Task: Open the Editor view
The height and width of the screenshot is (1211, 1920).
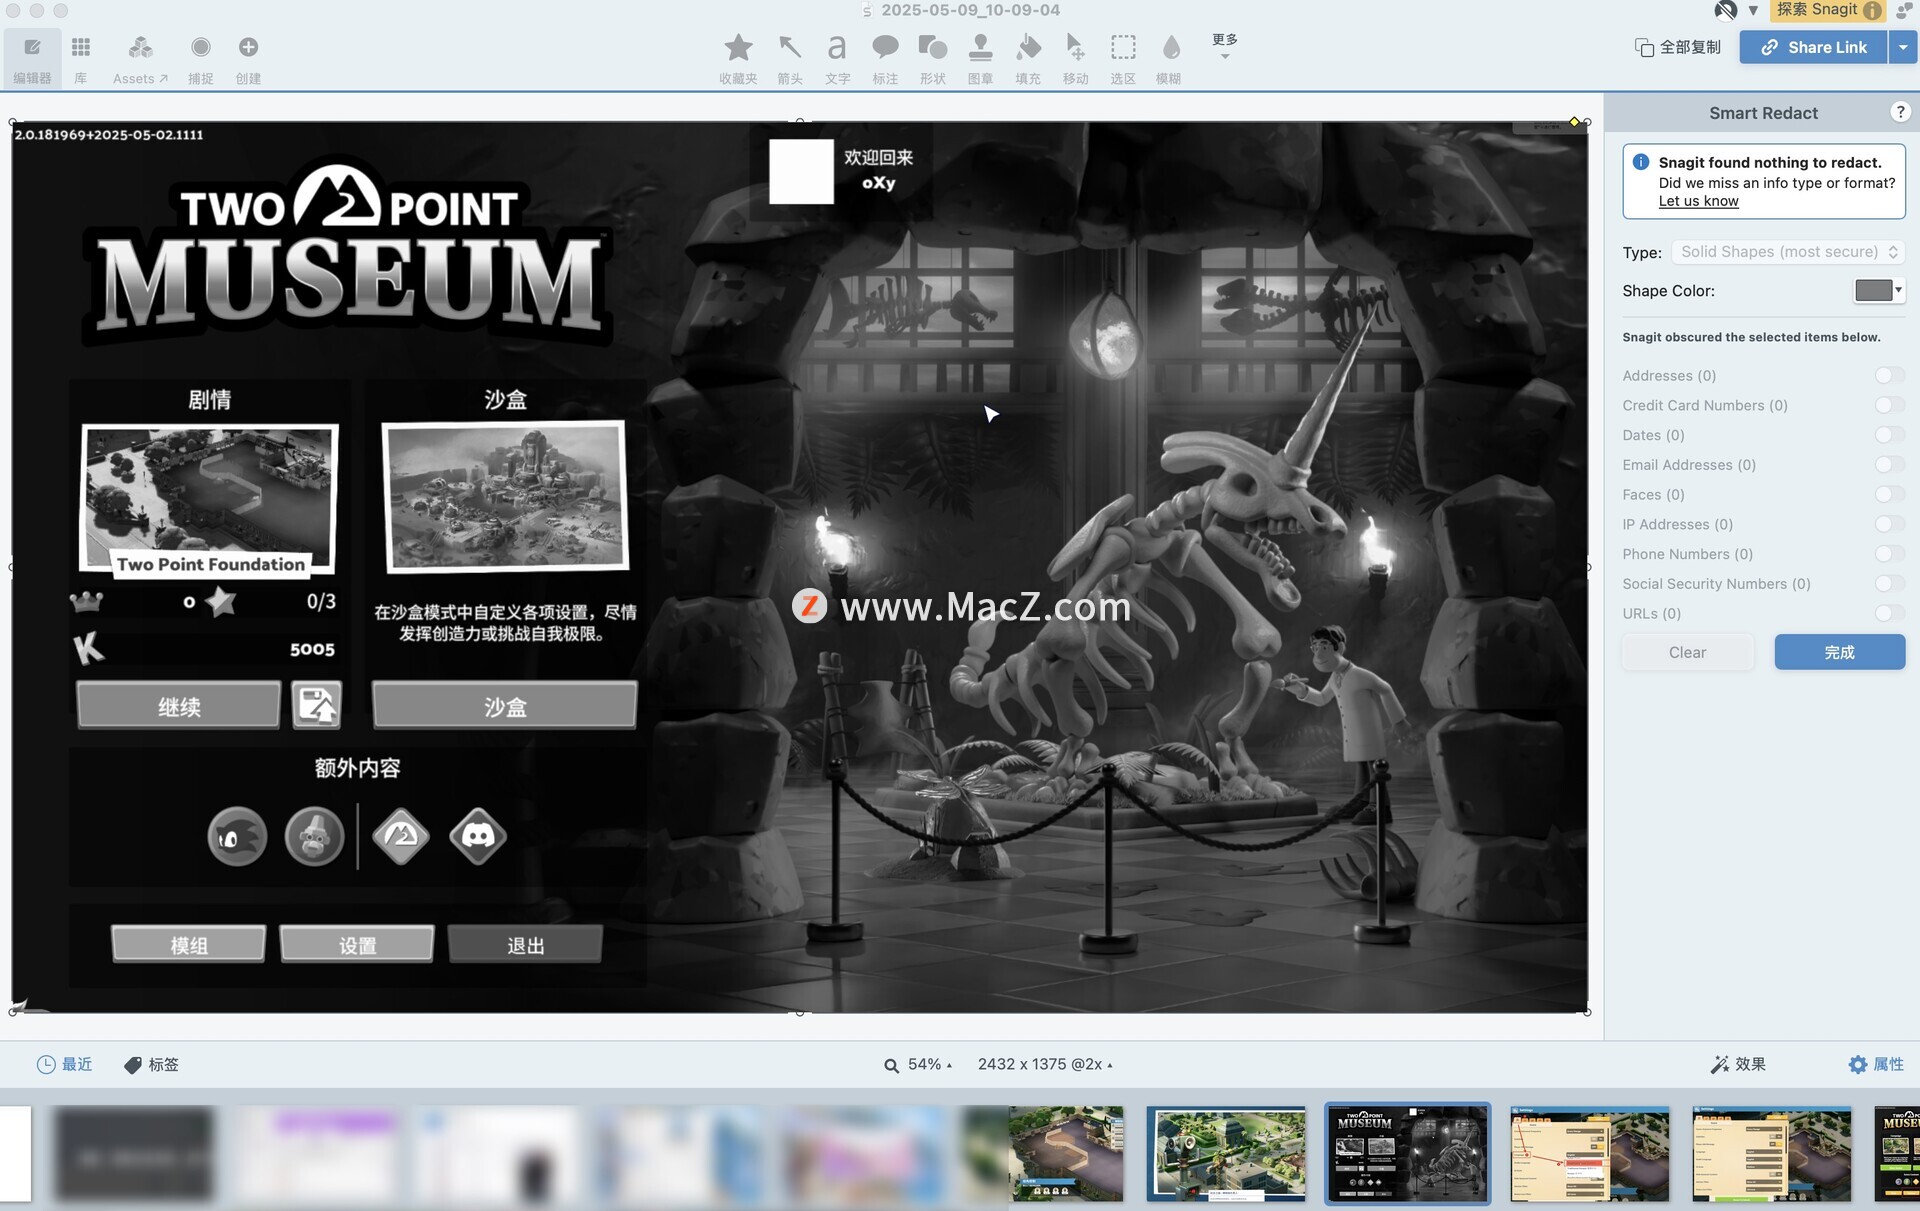Action: 32,58
